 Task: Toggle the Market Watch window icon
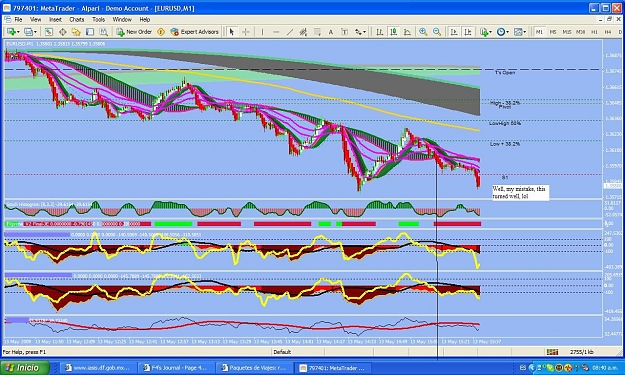(49, 32)
